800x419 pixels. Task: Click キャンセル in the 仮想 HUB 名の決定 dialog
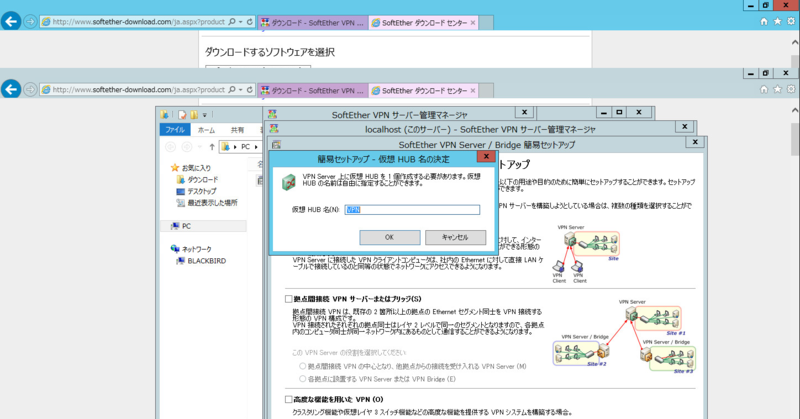tap(455, 237)
